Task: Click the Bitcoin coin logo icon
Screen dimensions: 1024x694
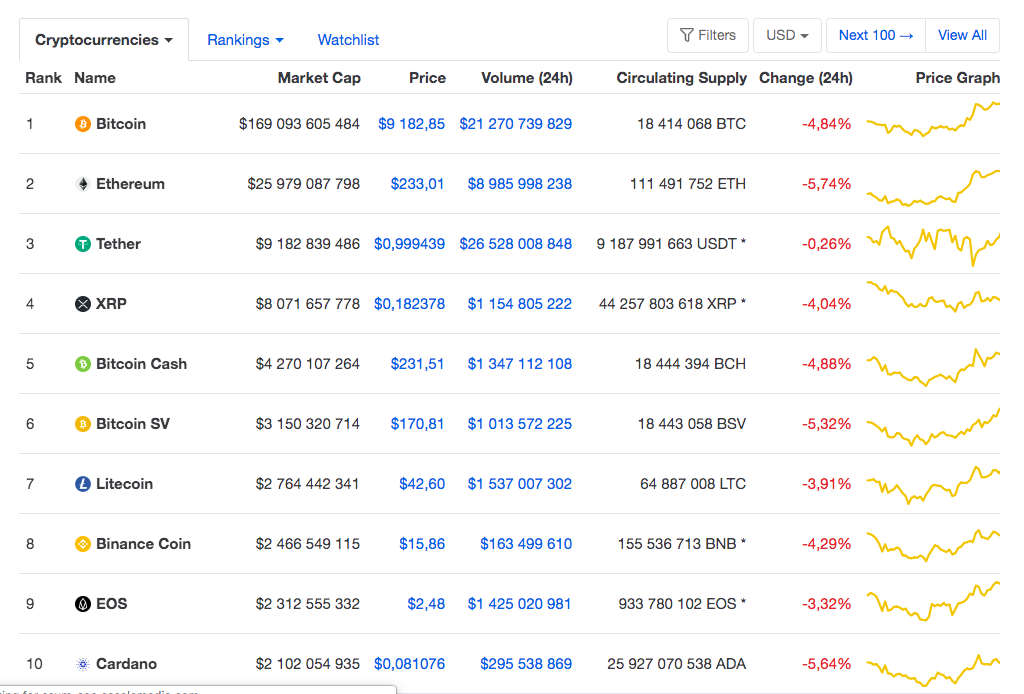Action: tap(82, 124)
